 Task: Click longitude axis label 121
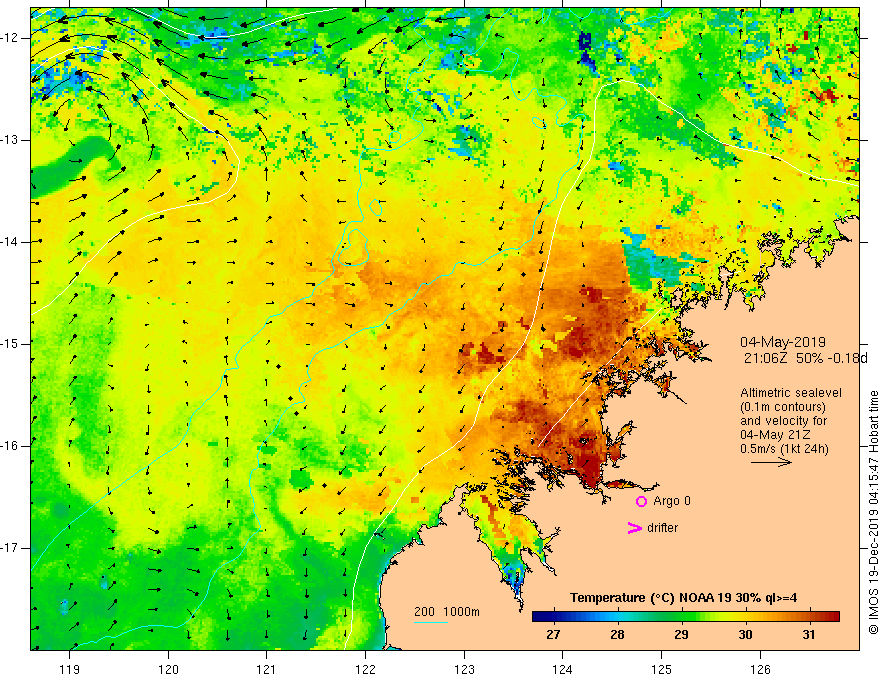click(x=267, y=669)
